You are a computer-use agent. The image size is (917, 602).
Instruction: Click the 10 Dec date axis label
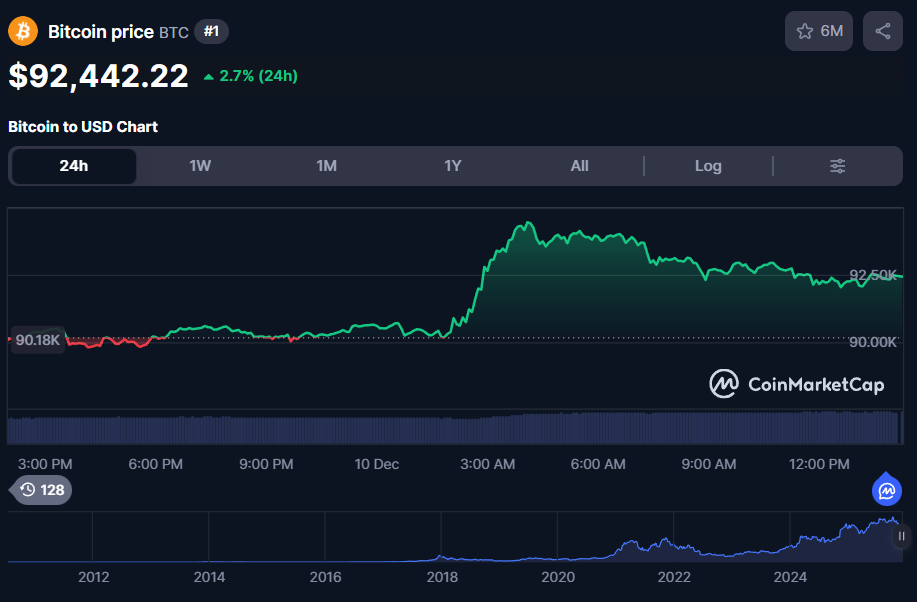377,465
